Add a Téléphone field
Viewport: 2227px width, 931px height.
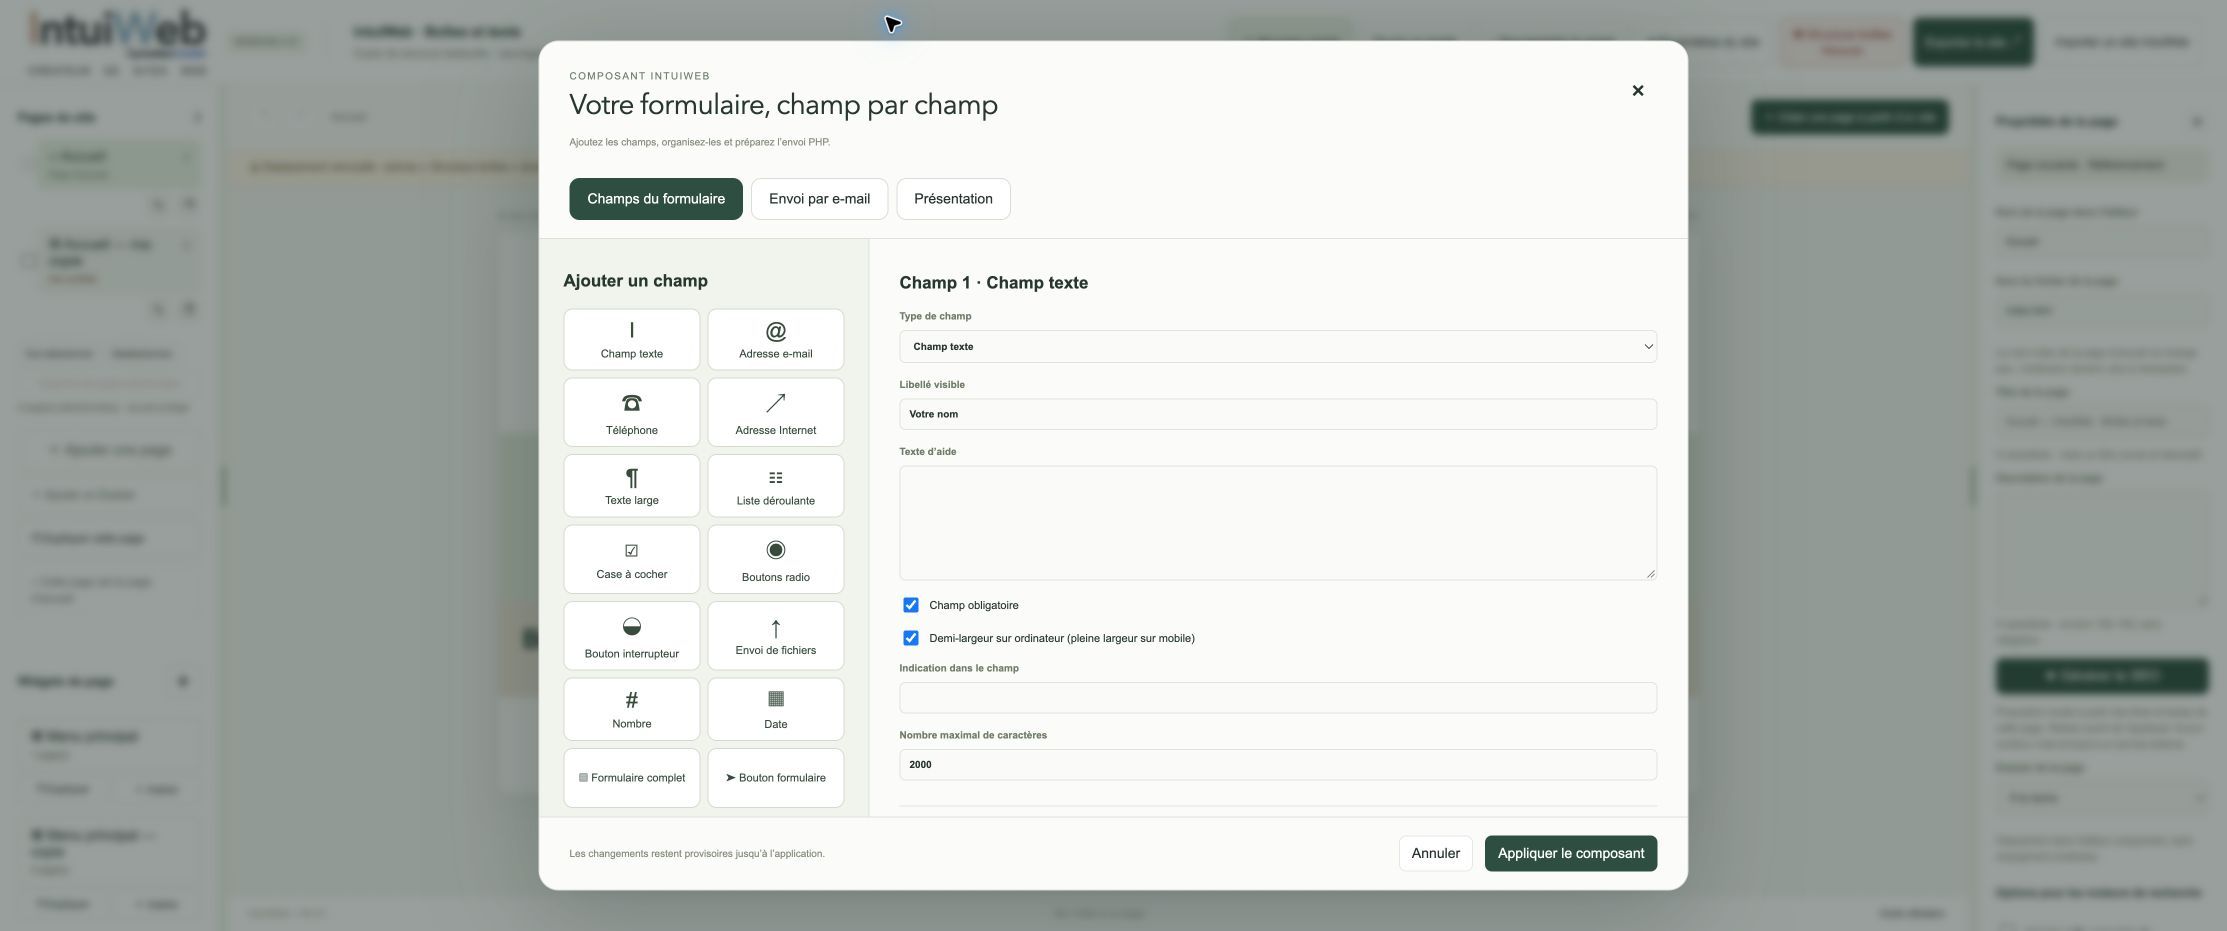pos(631,412)
